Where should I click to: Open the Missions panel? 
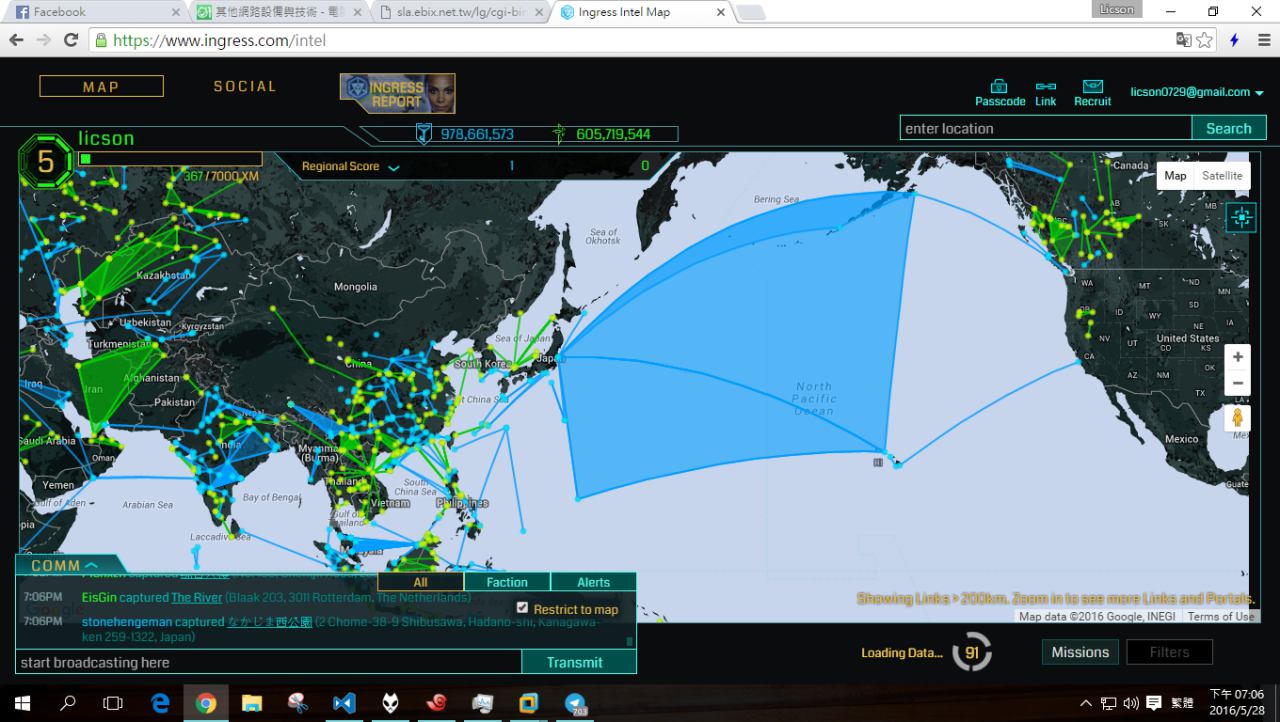(1080, 652)
